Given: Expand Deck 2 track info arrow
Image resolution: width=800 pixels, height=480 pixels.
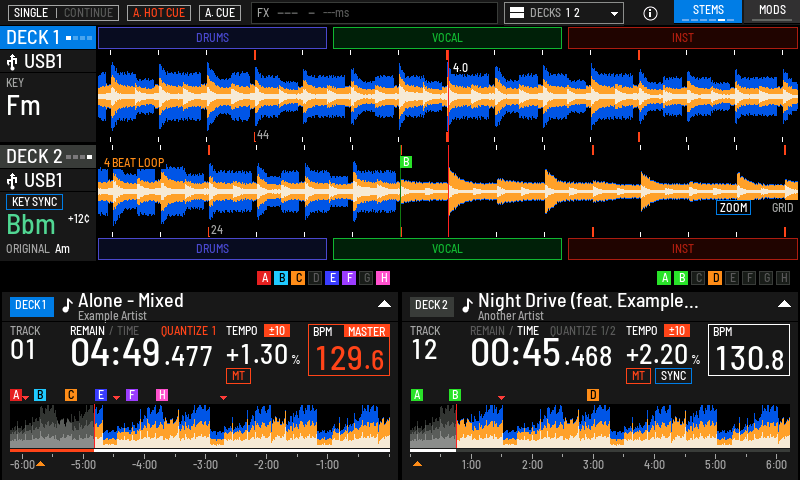Looking at the screenshot, I should coord(784,304).
